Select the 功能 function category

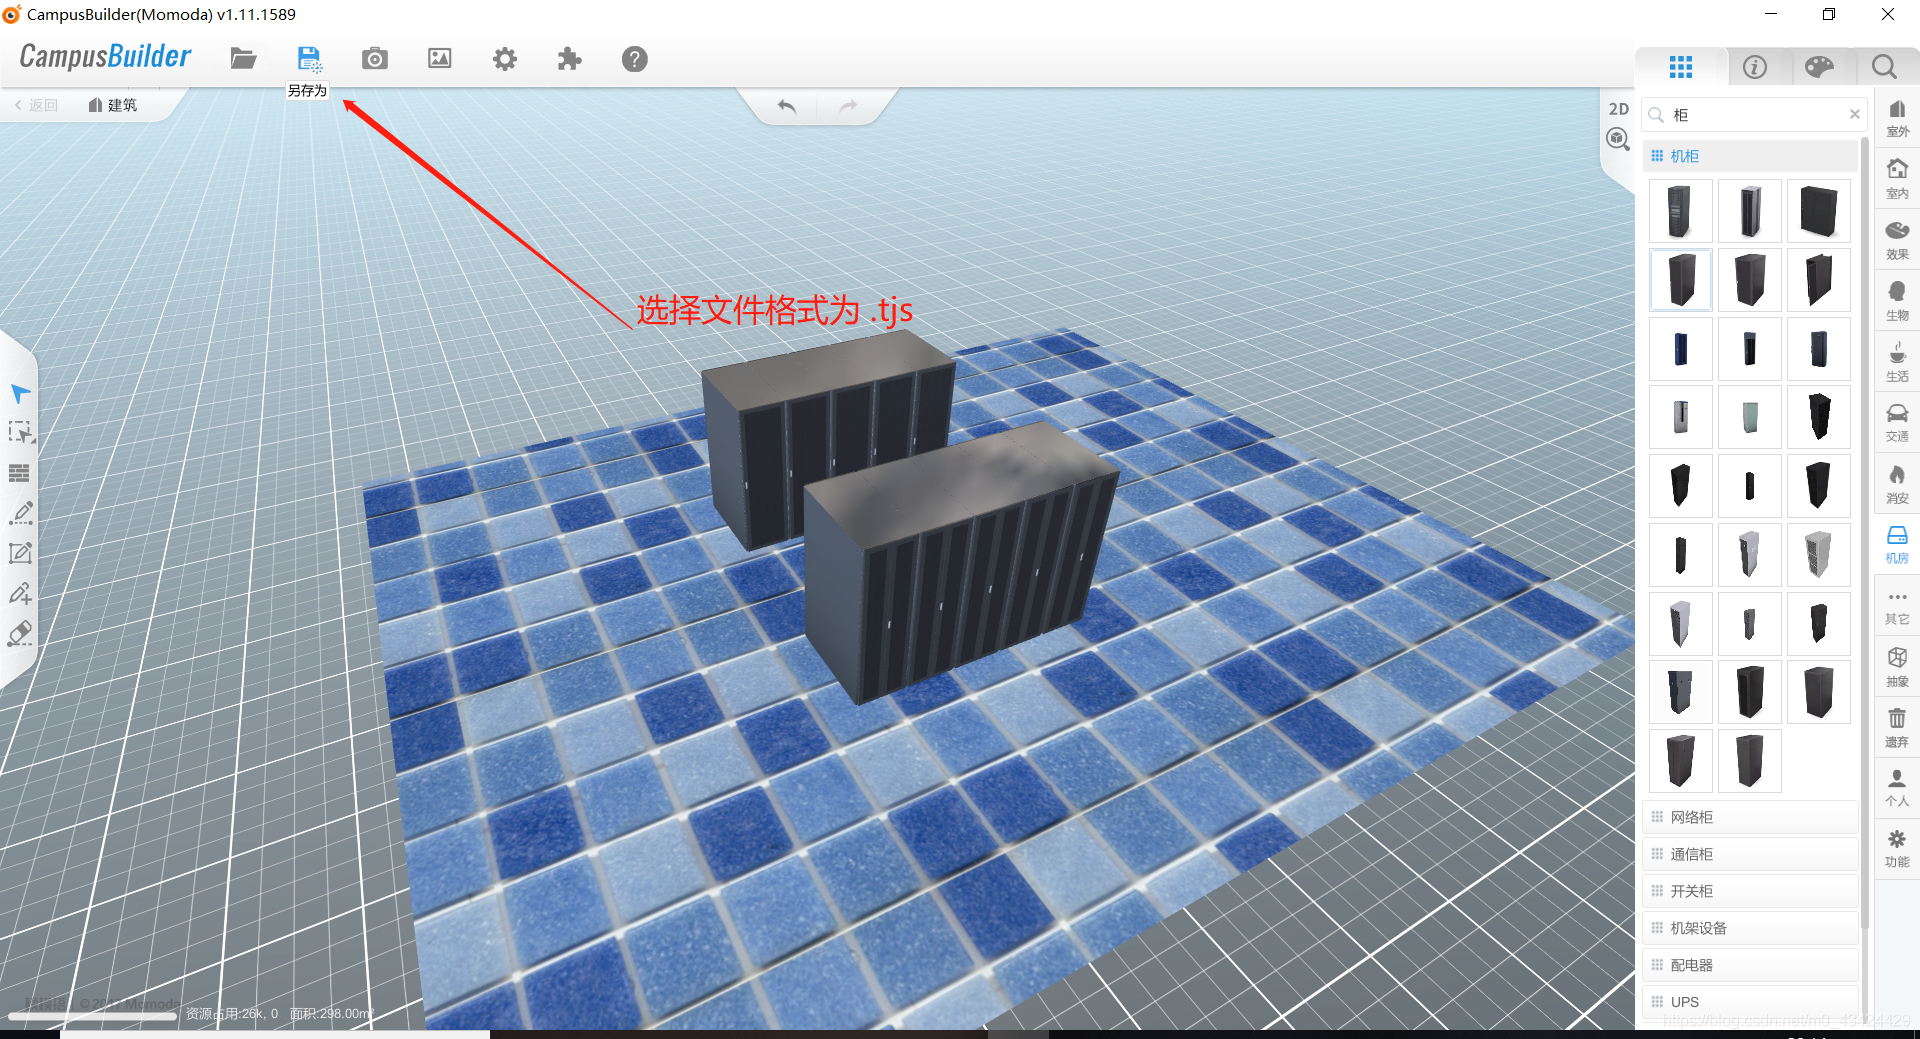pos(1897,848)
